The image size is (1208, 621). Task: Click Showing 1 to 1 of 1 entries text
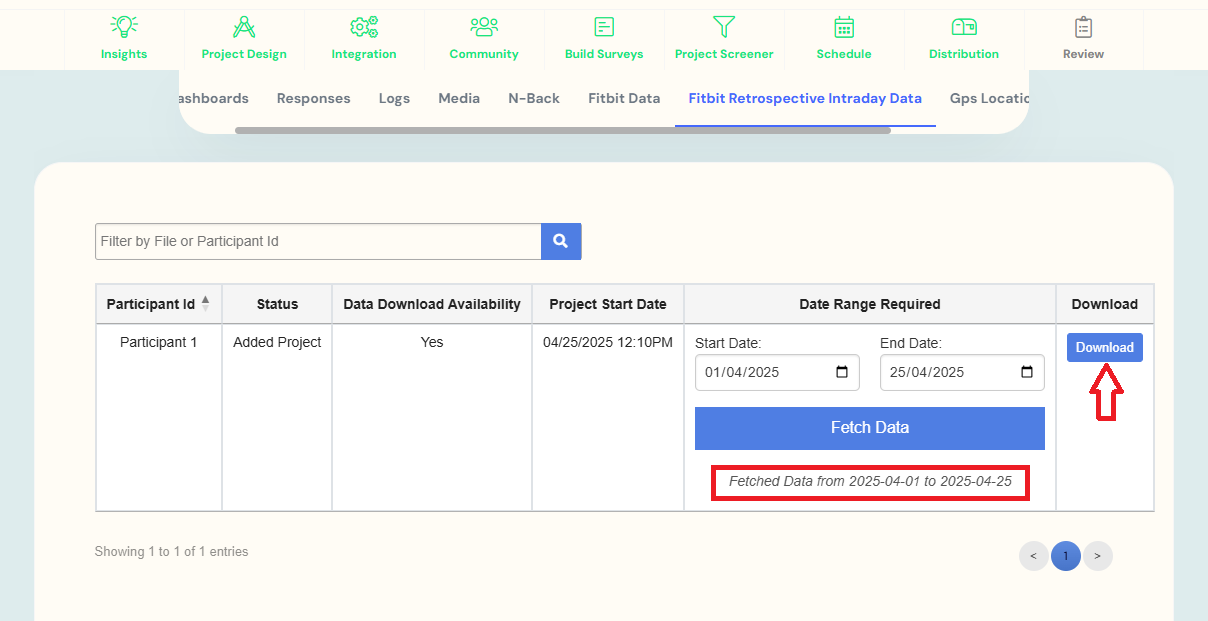coord(171,552)
